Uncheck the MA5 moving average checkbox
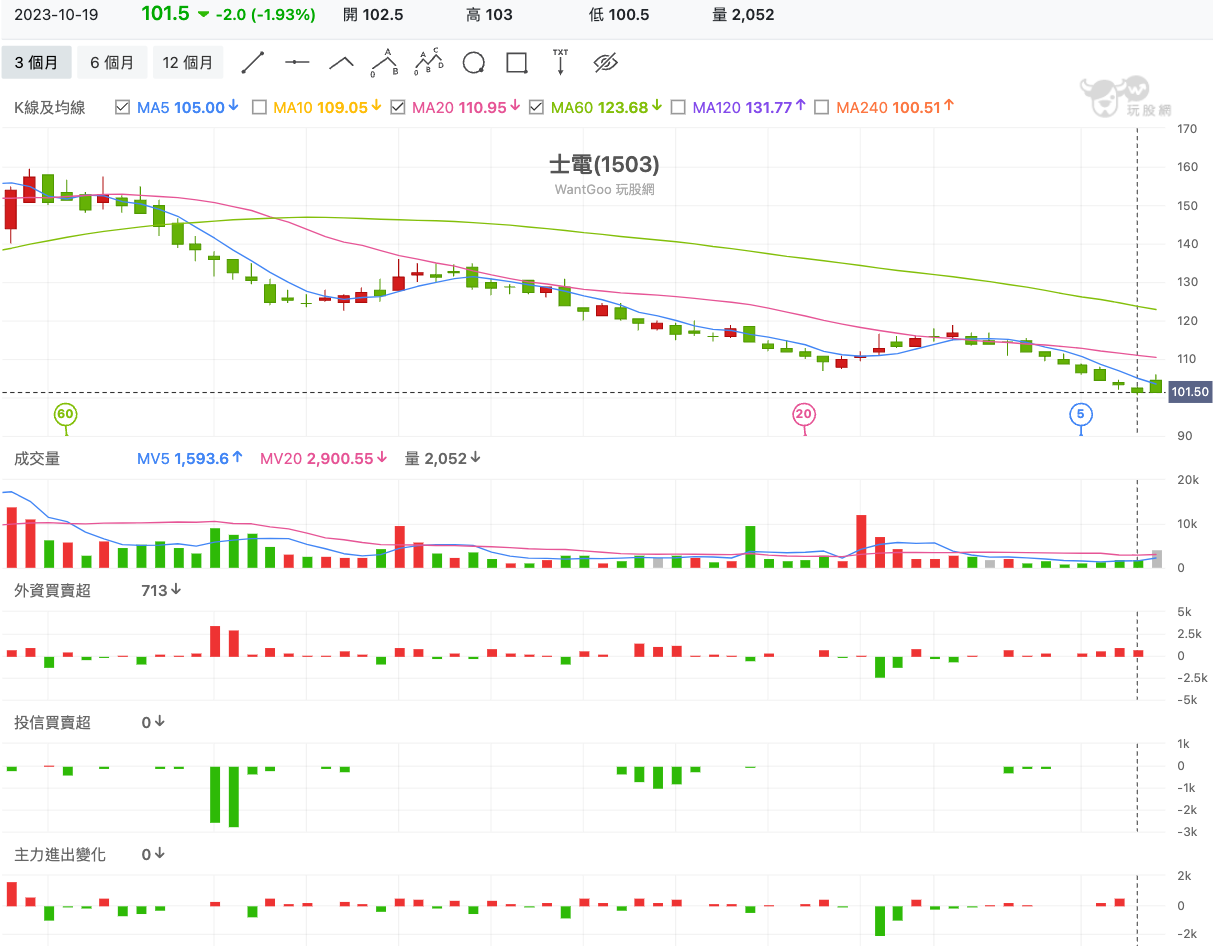 (x=123, y=107)
